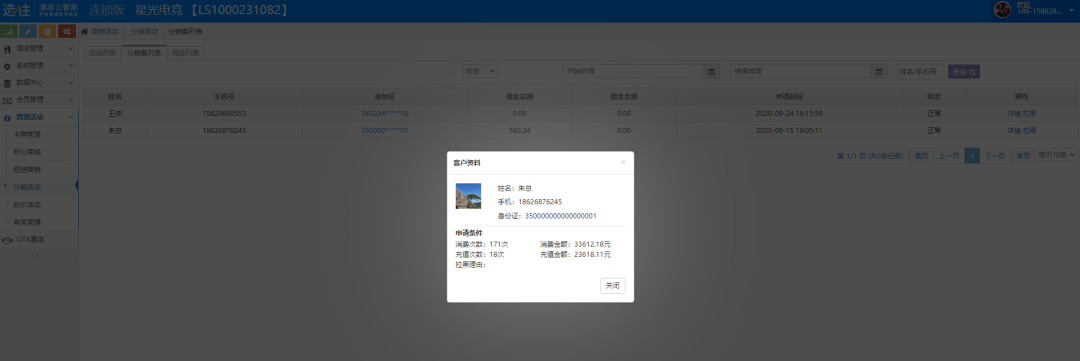The width and height of the screenshot is (1080, 361).
Task: Click the blue pencil shortcut icon
Action: coord(28,32)
